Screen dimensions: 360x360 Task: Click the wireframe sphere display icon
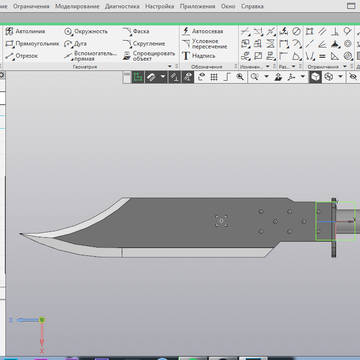coord(329,77)
